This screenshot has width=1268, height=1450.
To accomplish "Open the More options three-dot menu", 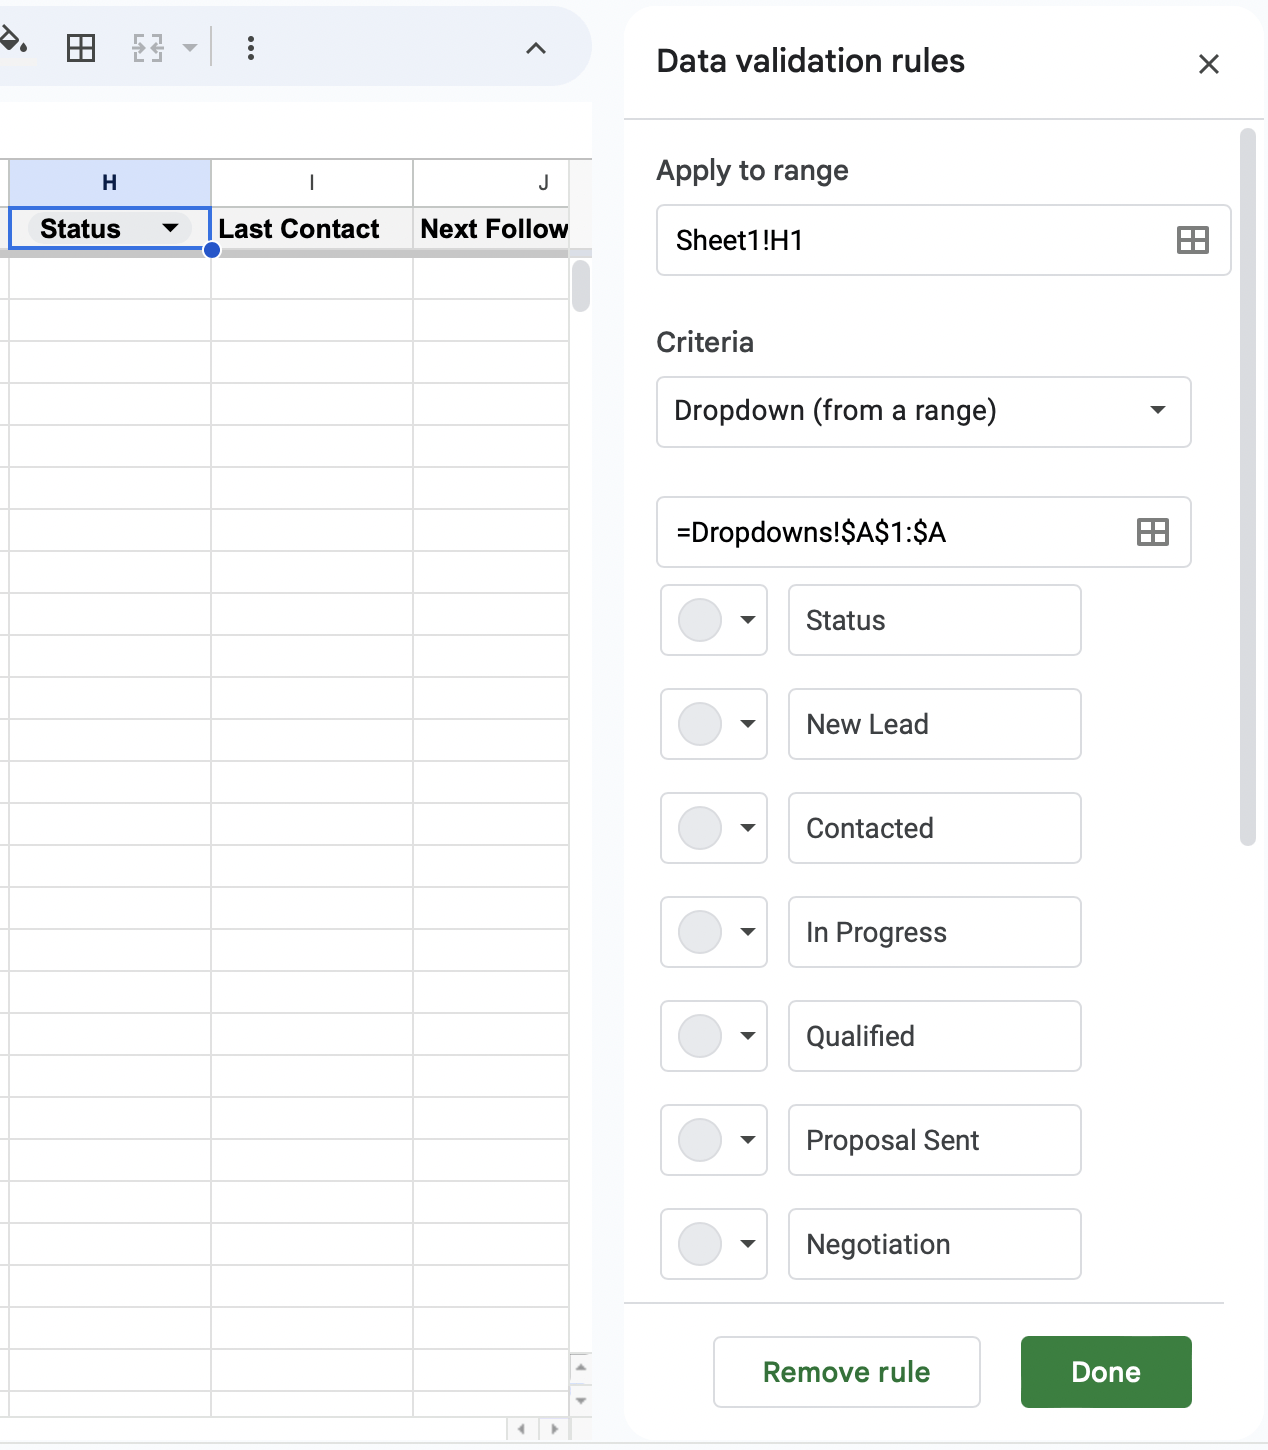I will point(250,46).
